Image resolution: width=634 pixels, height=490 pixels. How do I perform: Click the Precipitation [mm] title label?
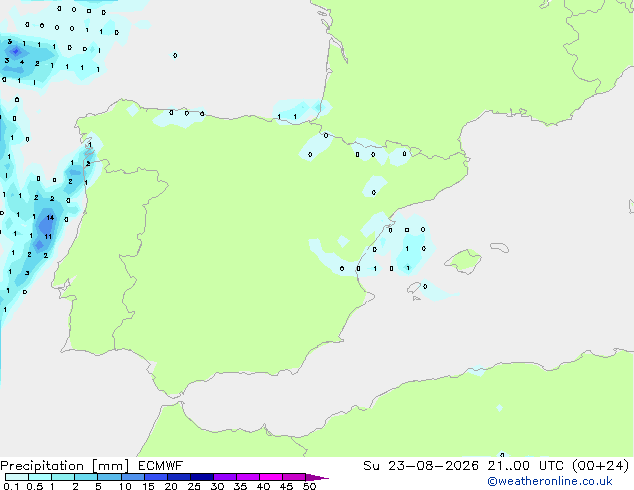[x=65, y=466]
